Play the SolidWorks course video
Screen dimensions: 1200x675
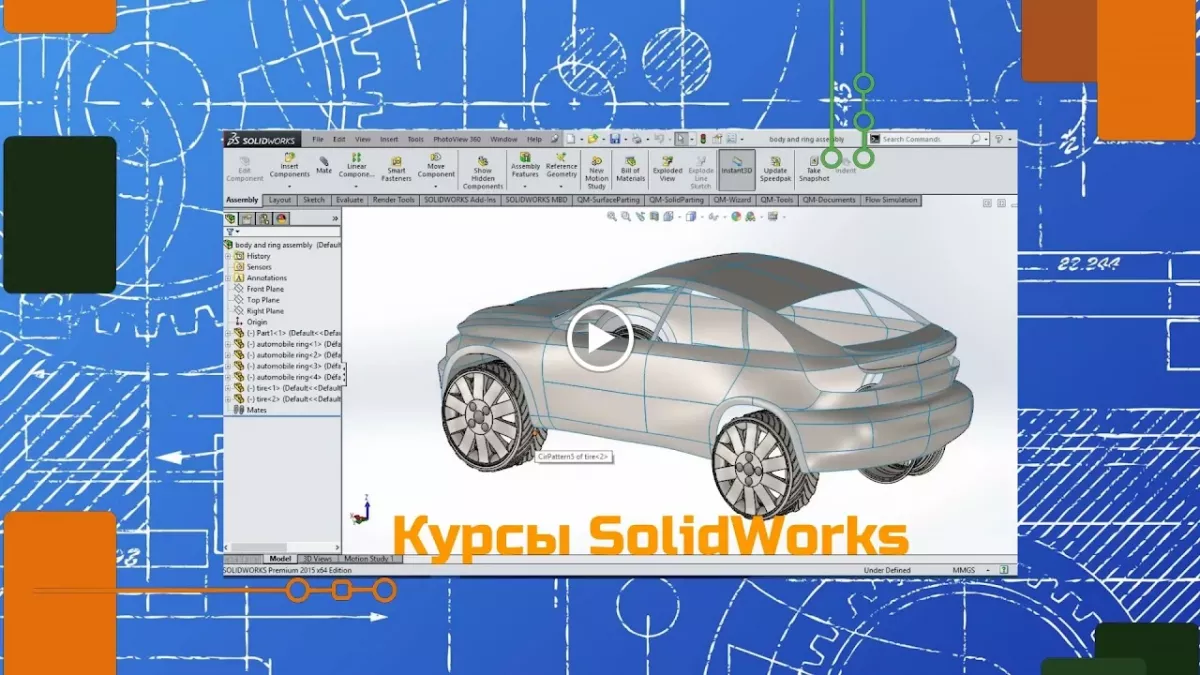coord(599,338)
